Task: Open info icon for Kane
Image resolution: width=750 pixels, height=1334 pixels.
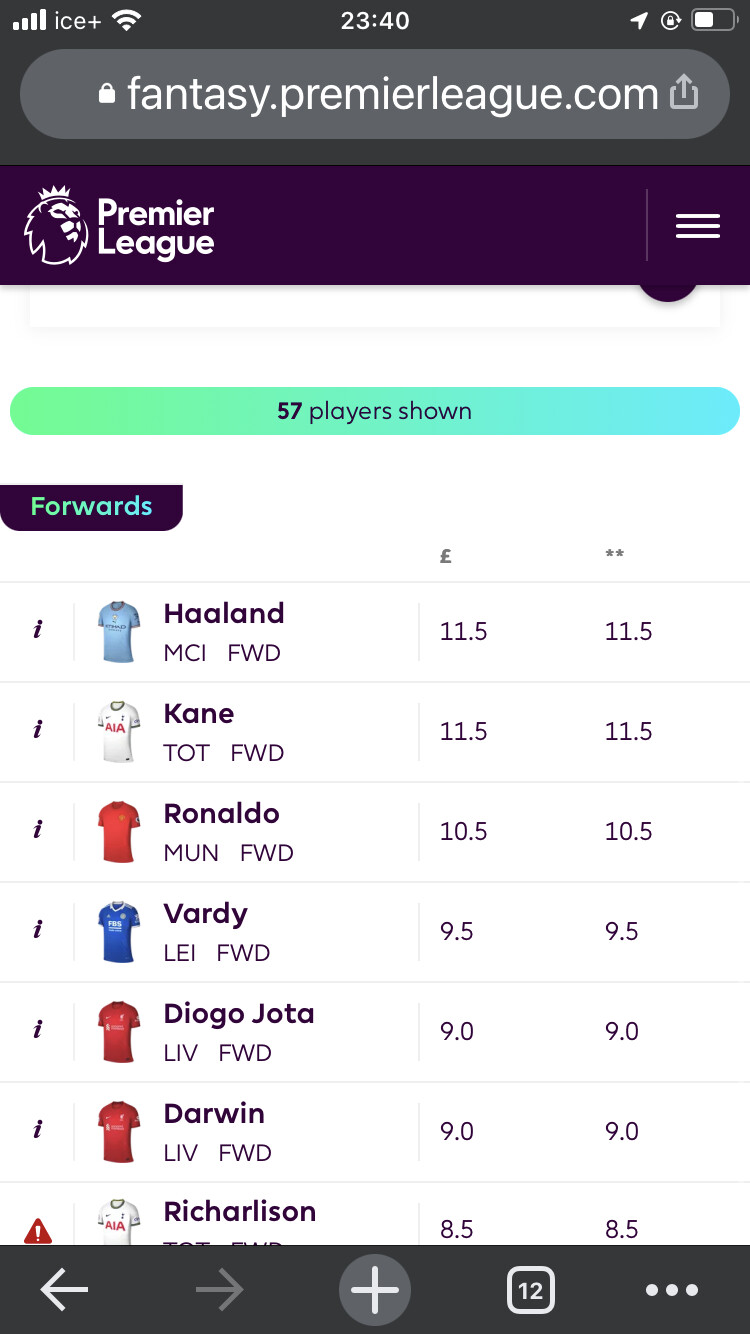Action: [37, 731]
